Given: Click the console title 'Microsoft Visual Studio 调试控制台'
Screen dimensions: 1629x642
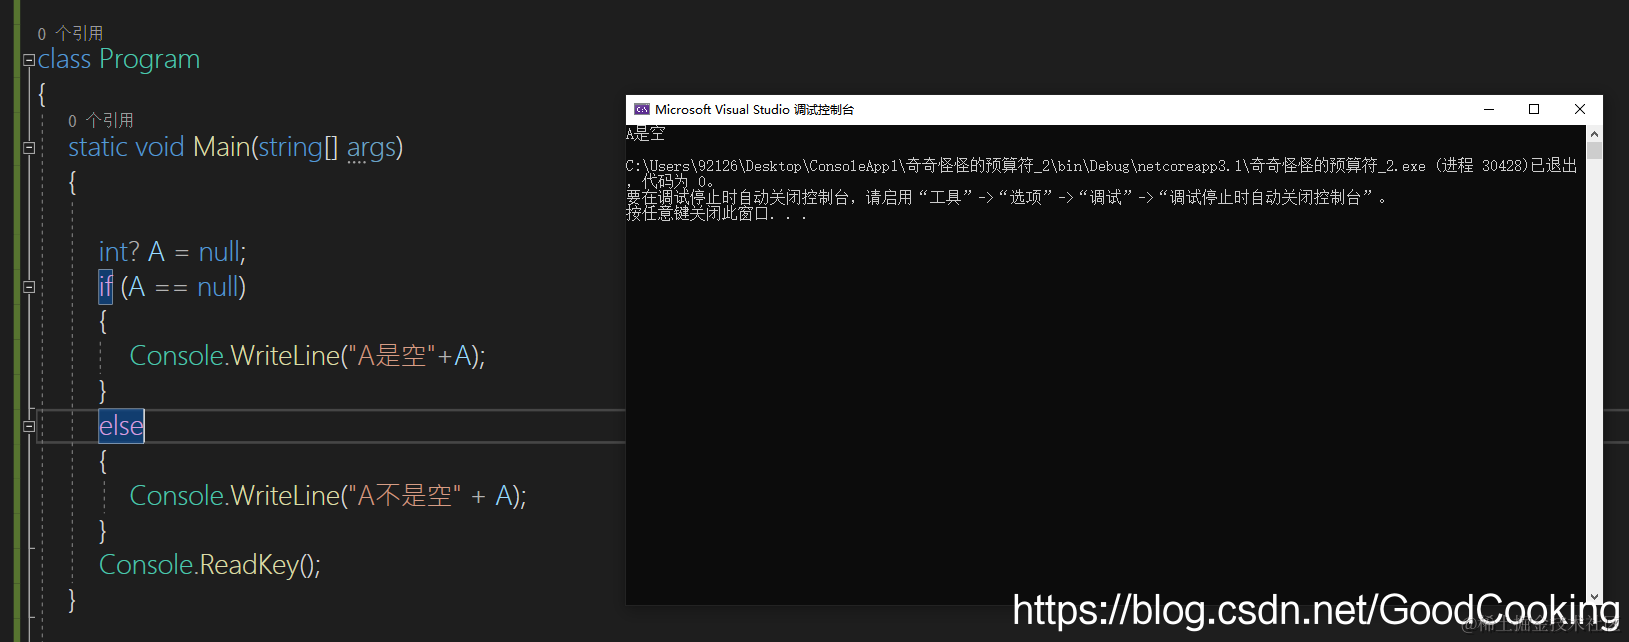Looking at the screenshot, I should 754,109.
